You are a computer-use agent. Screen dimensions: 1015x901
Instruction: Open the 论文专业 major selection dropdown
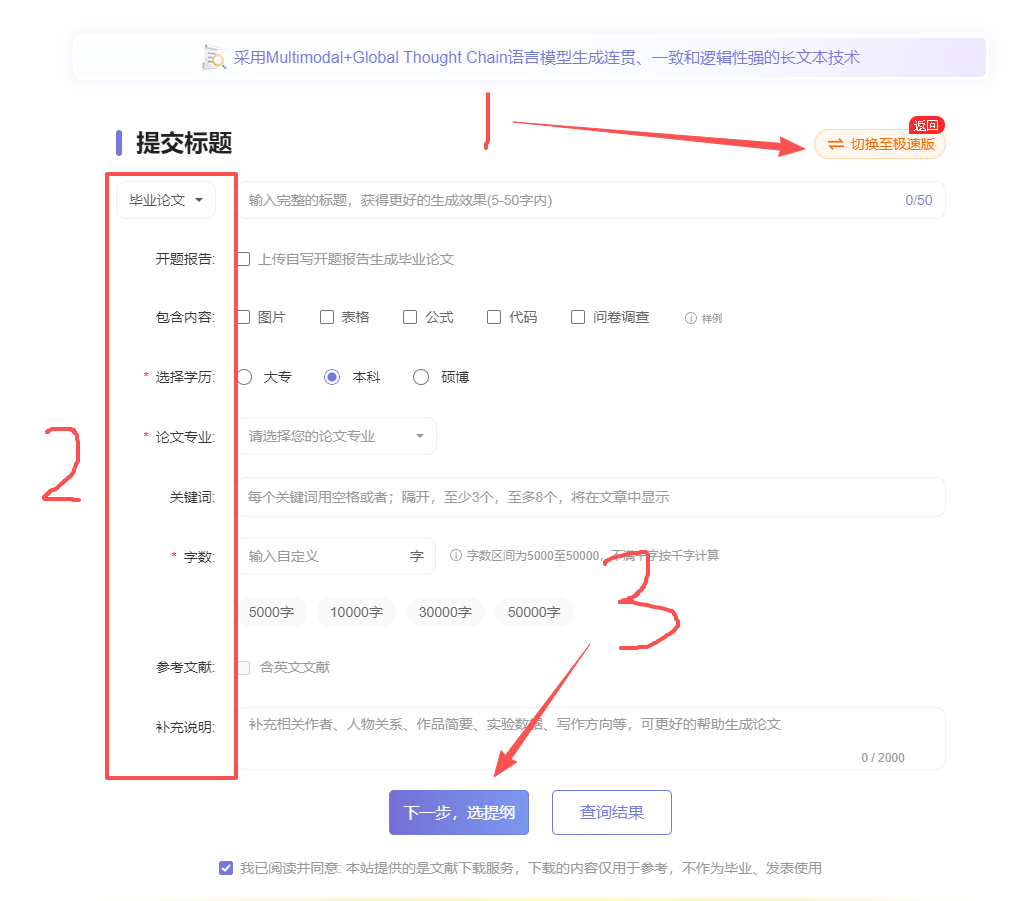(x=336, y=436)
